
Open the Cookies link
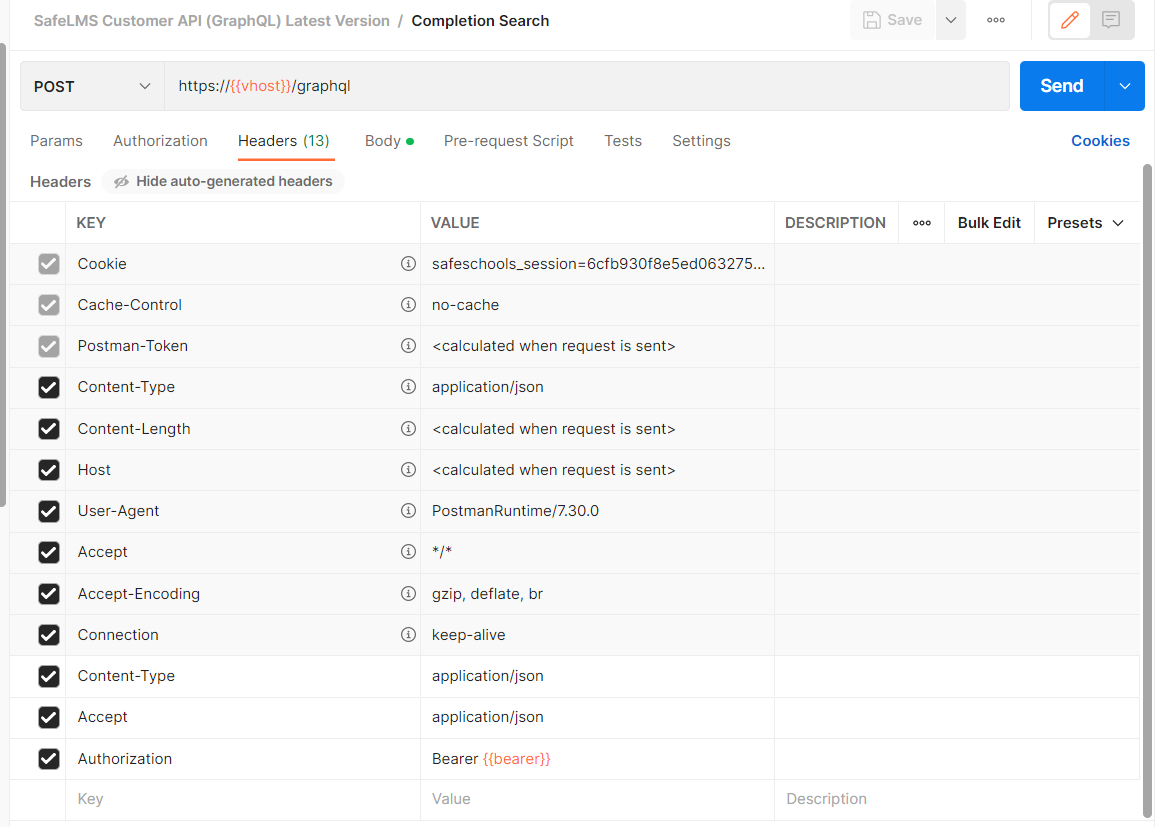(1100, 141)
